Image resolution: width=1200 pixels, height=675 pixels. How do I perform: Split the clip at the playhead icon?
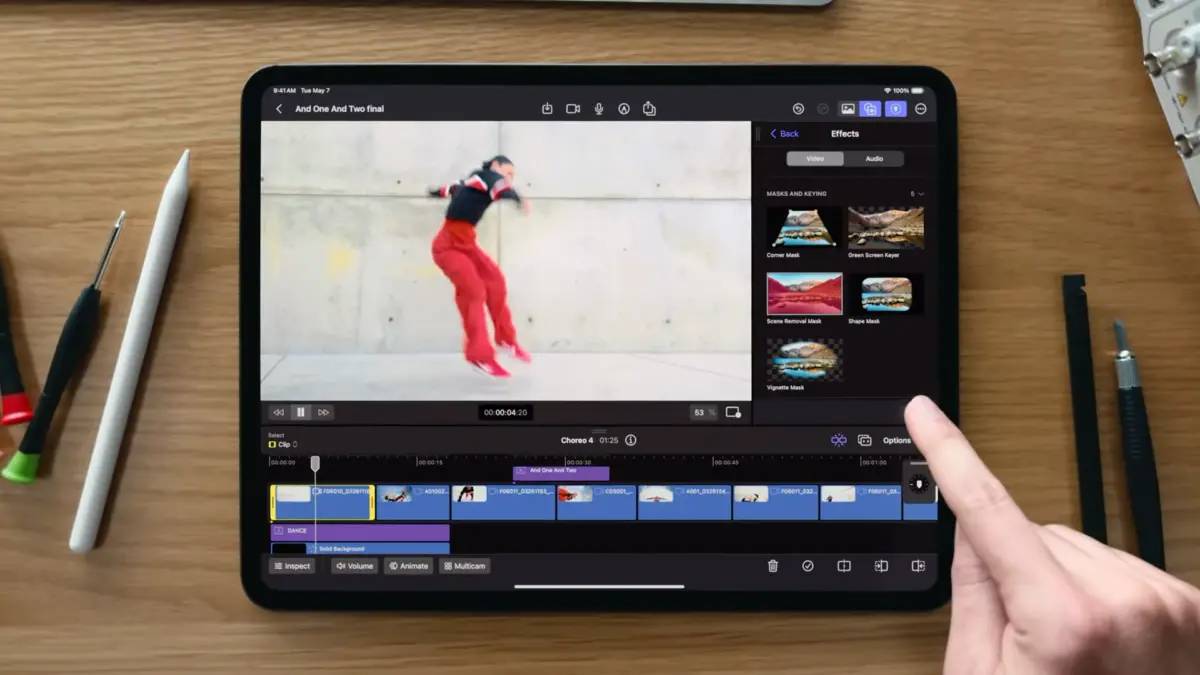(x=844, y=566)
